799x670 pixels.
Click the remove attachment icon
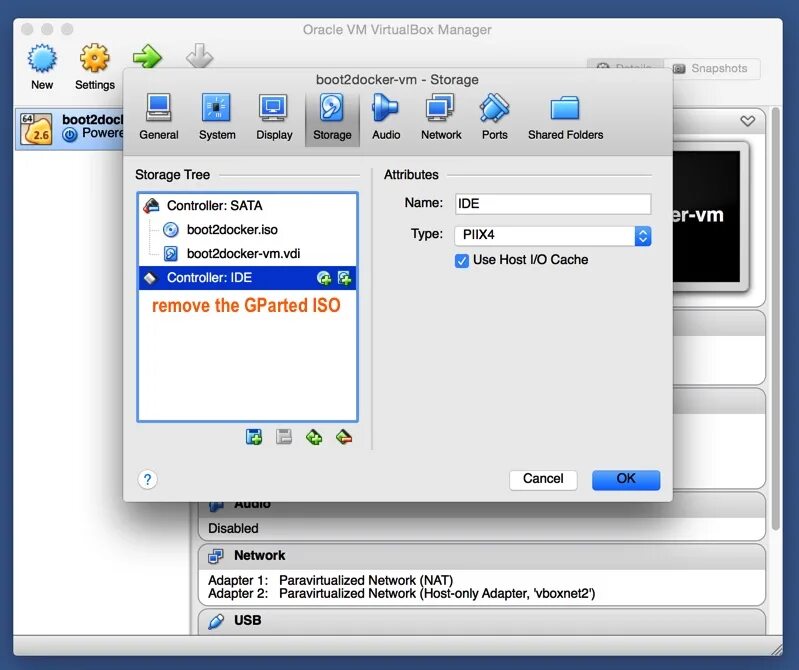[x=344, y=437]
